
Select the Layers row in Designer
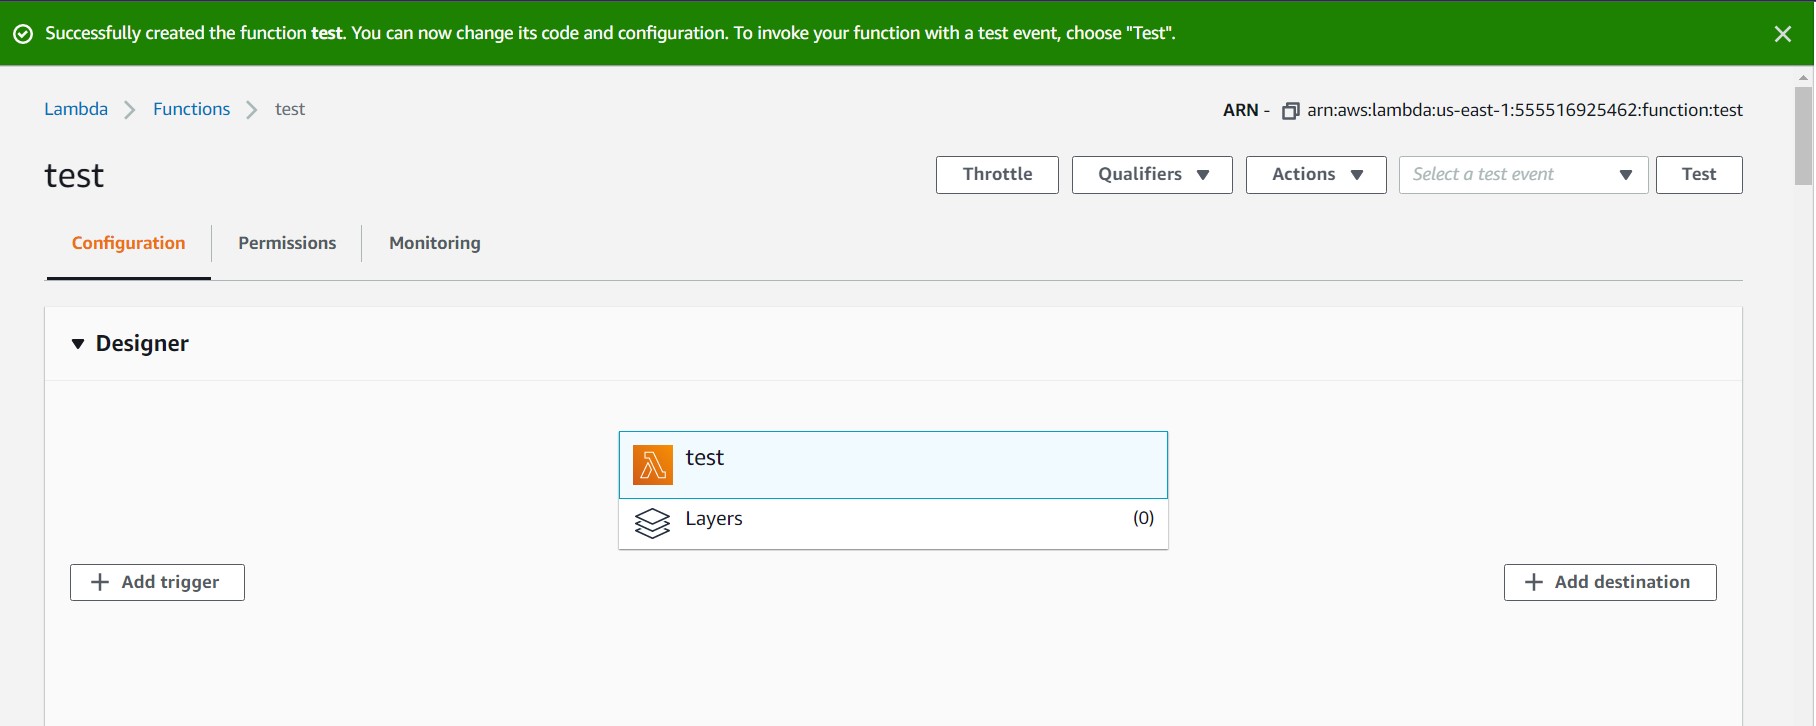(893, 523)
